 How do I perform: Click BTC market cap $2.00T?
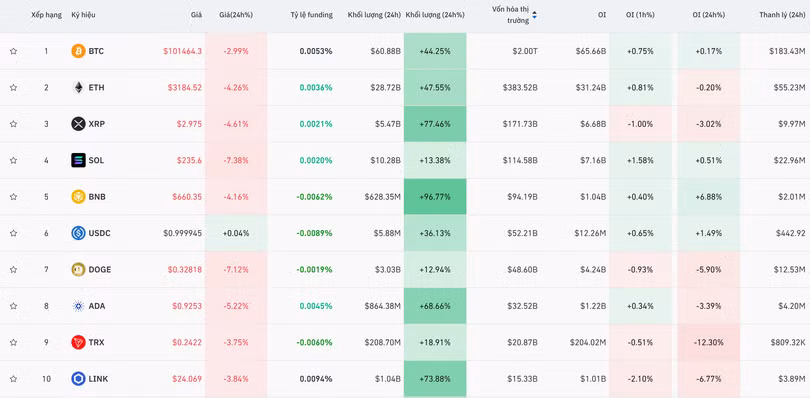coord(524,51)
